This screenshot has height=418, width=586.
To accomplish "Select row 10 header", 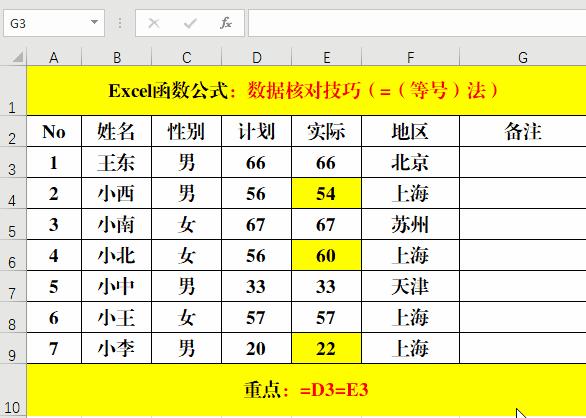I will (x=13, y=390).
